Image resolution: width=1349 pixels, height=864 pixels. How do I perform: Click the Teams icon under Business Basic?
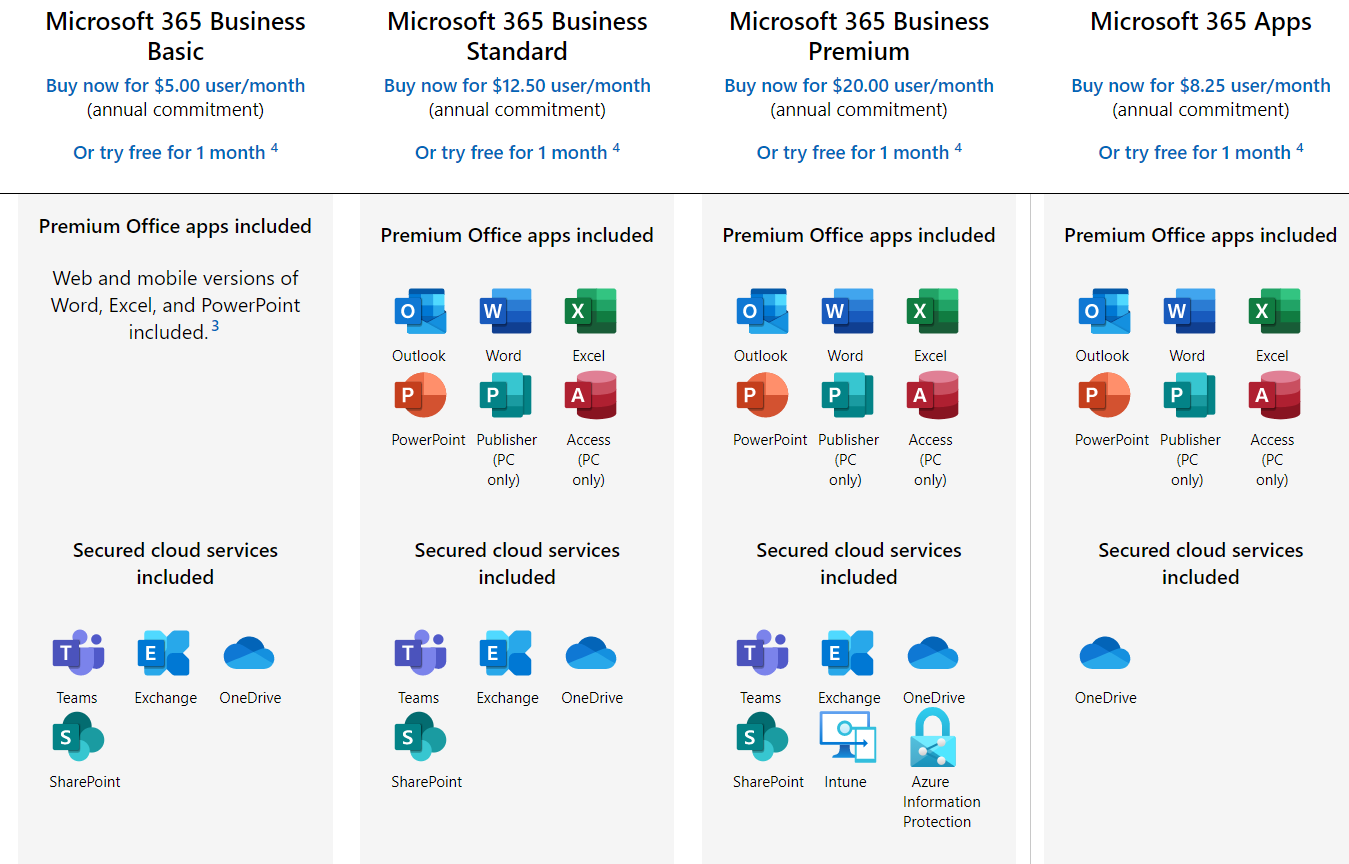coord(78,654)
